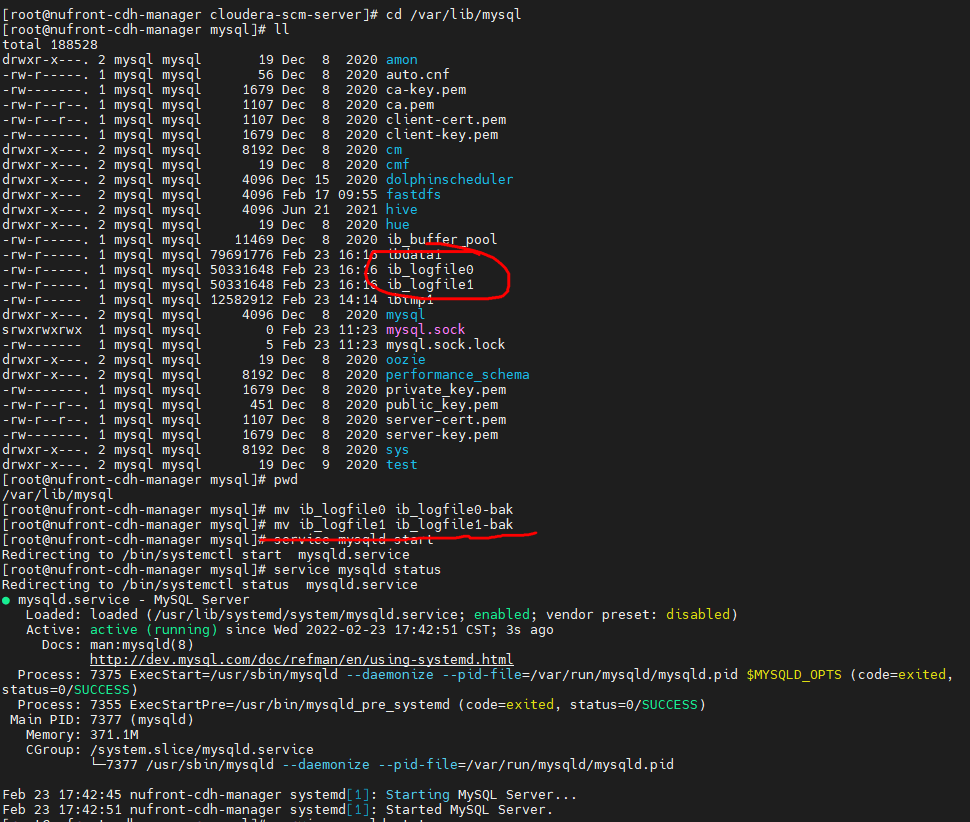
Task: Click the 'ExecStartPre=/usr/bin/mysqld_pre_systemd' text
Action: coord(290,704)
